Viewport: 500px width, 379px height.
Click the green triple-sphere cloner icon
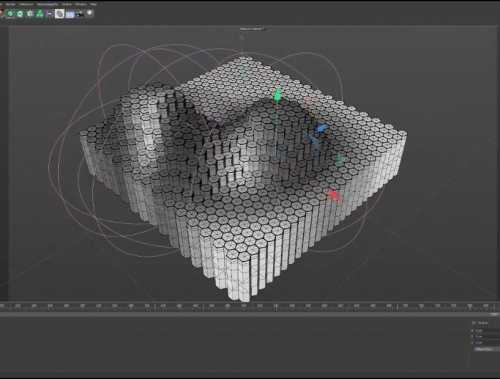coord(40,14)
